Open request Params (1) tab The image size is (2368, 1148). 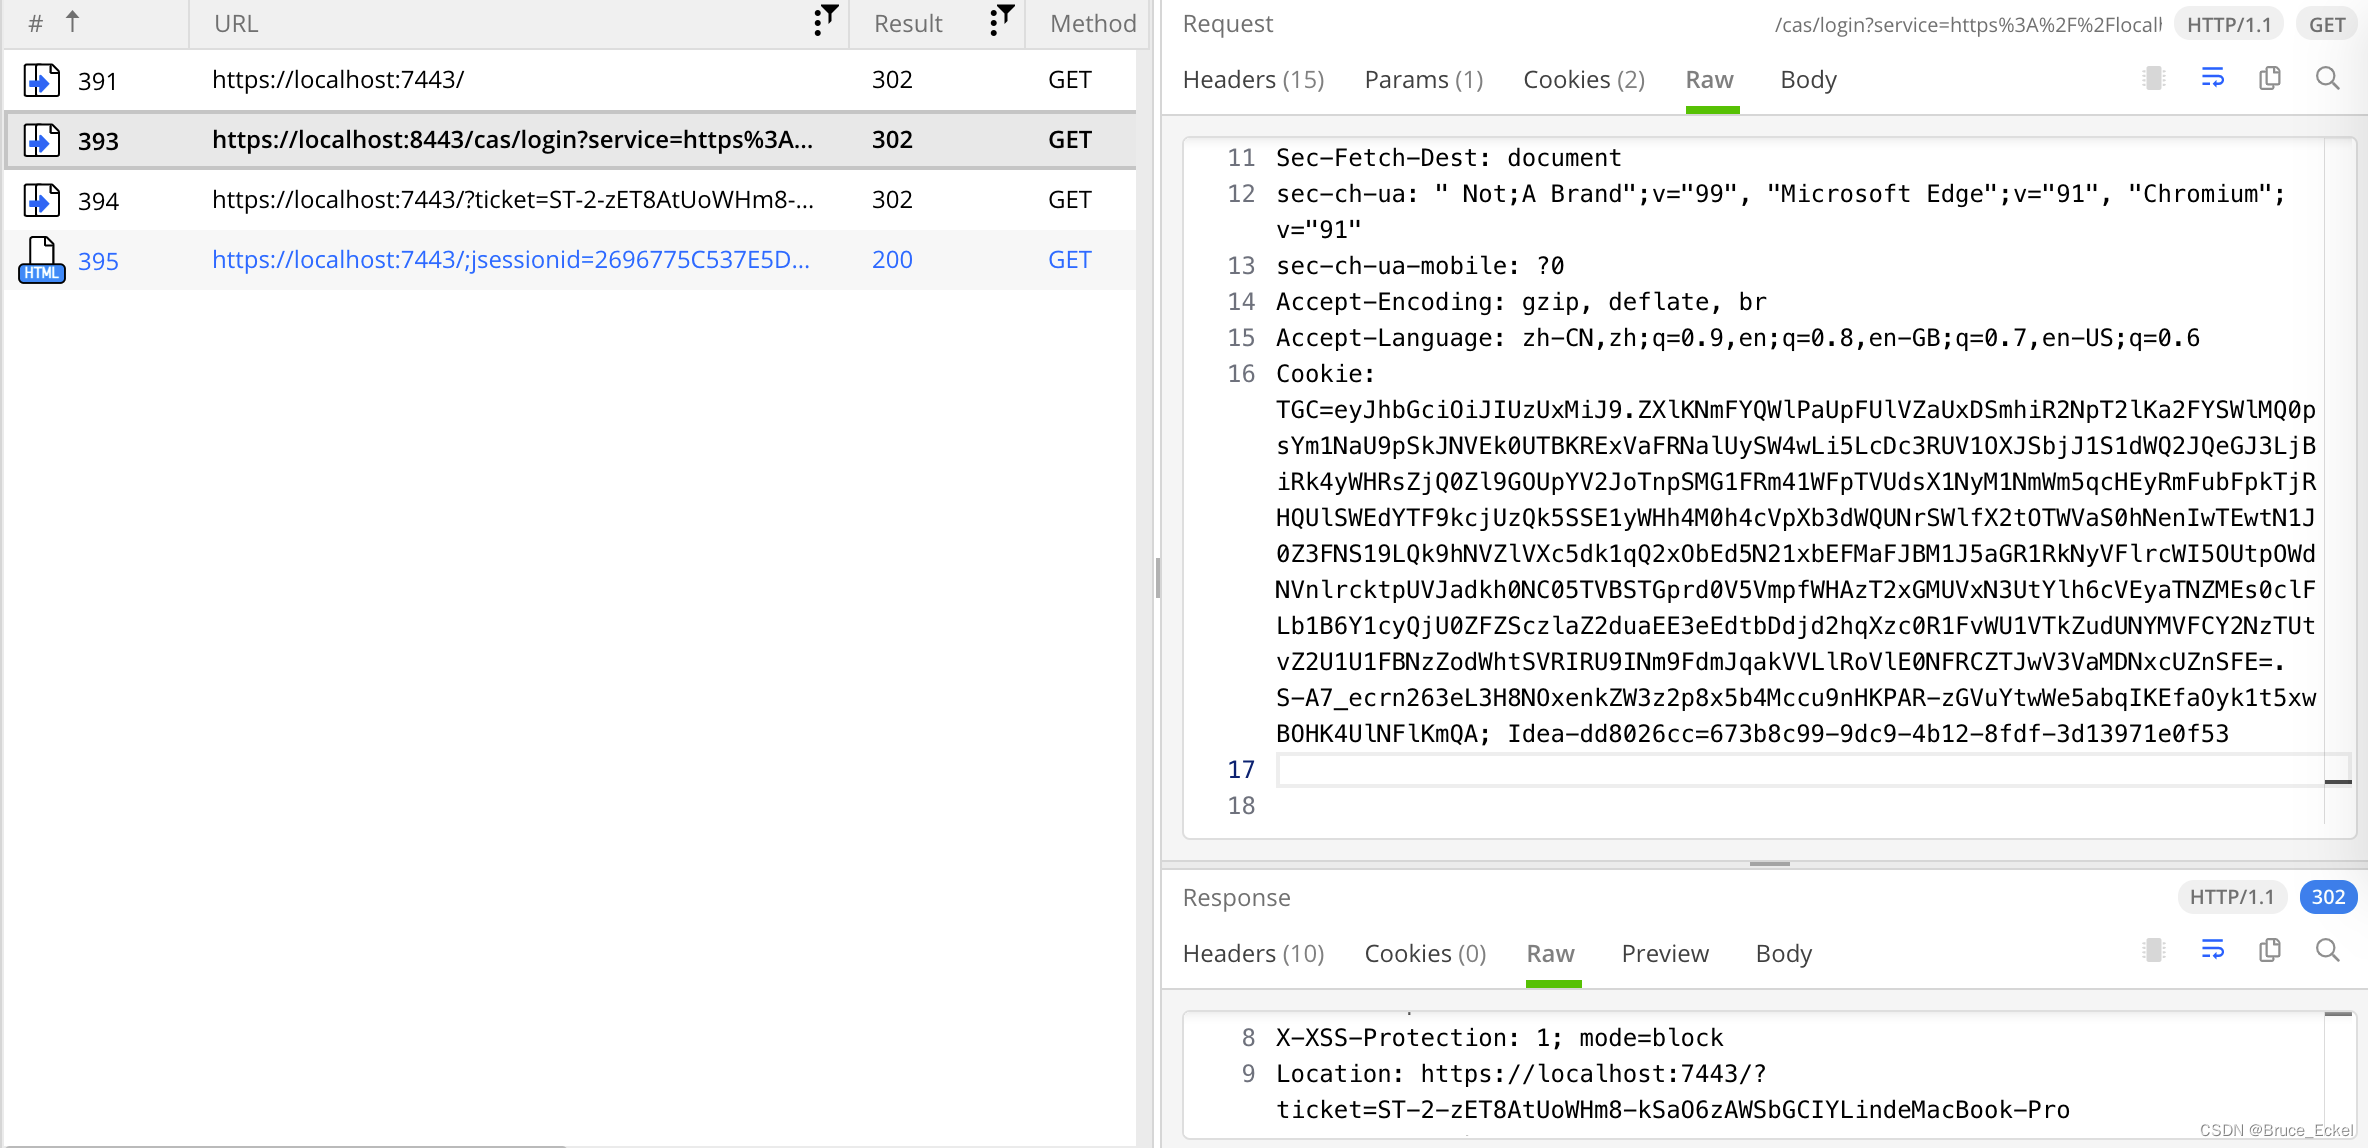click(1424, 80)
